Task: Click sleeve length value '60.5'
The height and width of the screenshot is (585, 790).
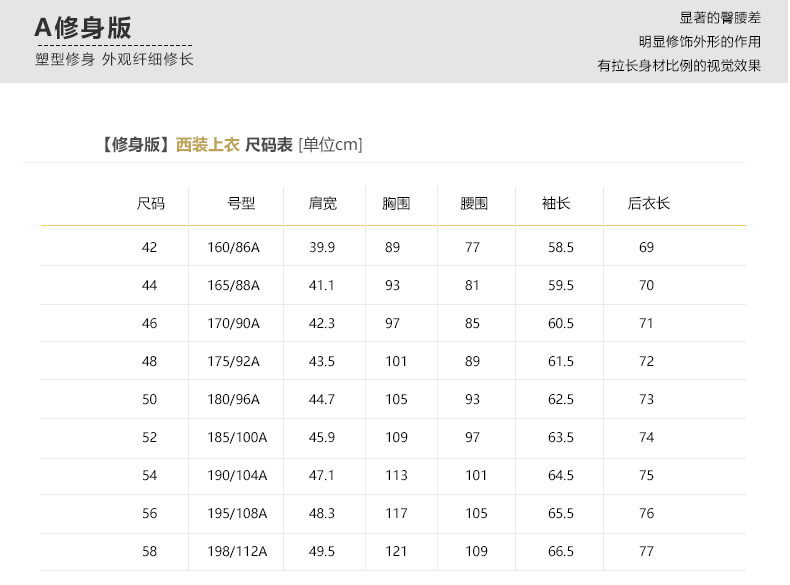Action: (x=561, y=323)
